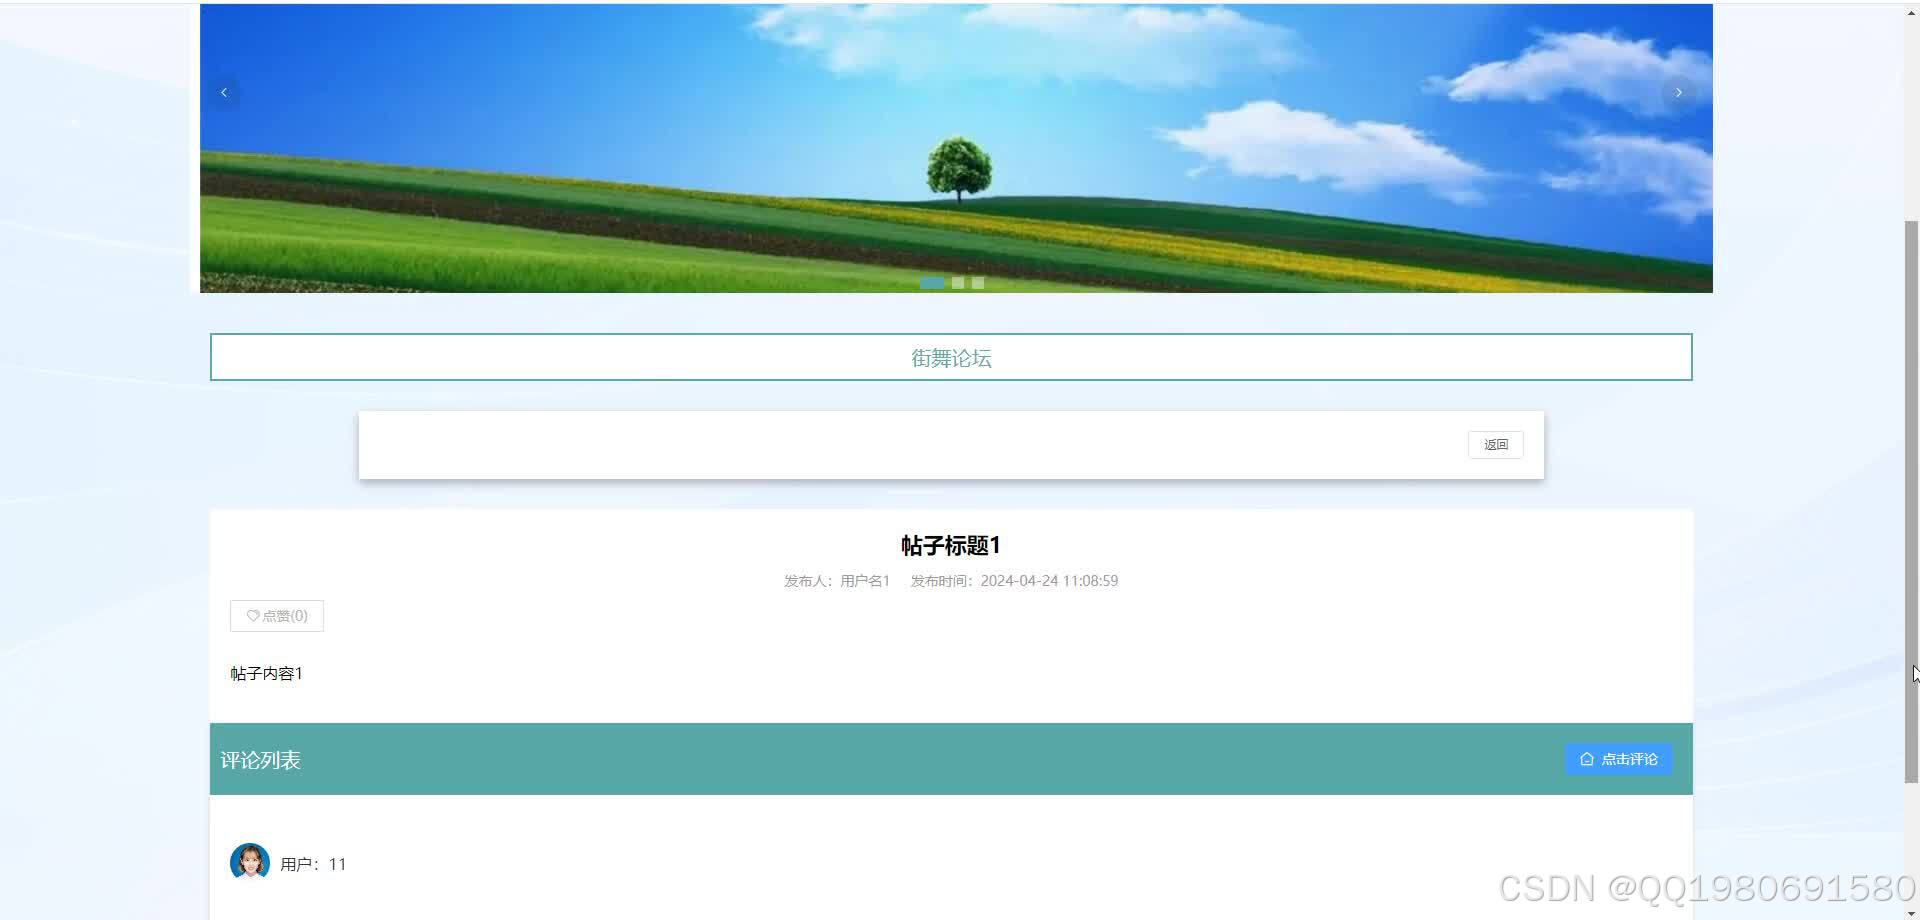1920x920 pixels.
Task: Expand the 评论列表 comment section
Action: (260, 759)
